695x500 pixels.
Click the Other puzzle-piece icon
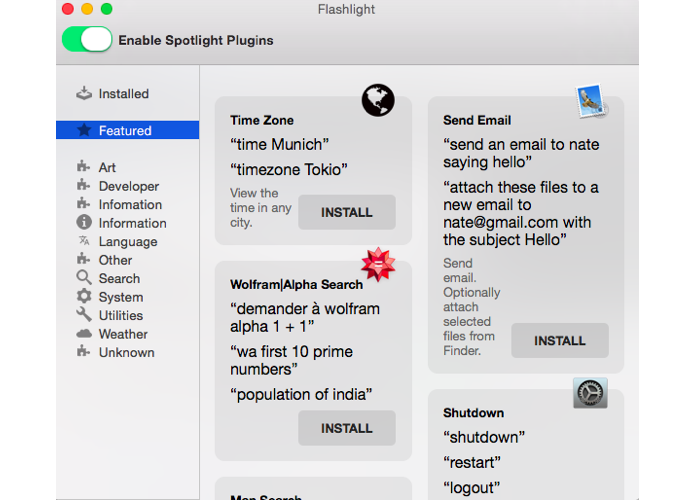tap(83, 259)
